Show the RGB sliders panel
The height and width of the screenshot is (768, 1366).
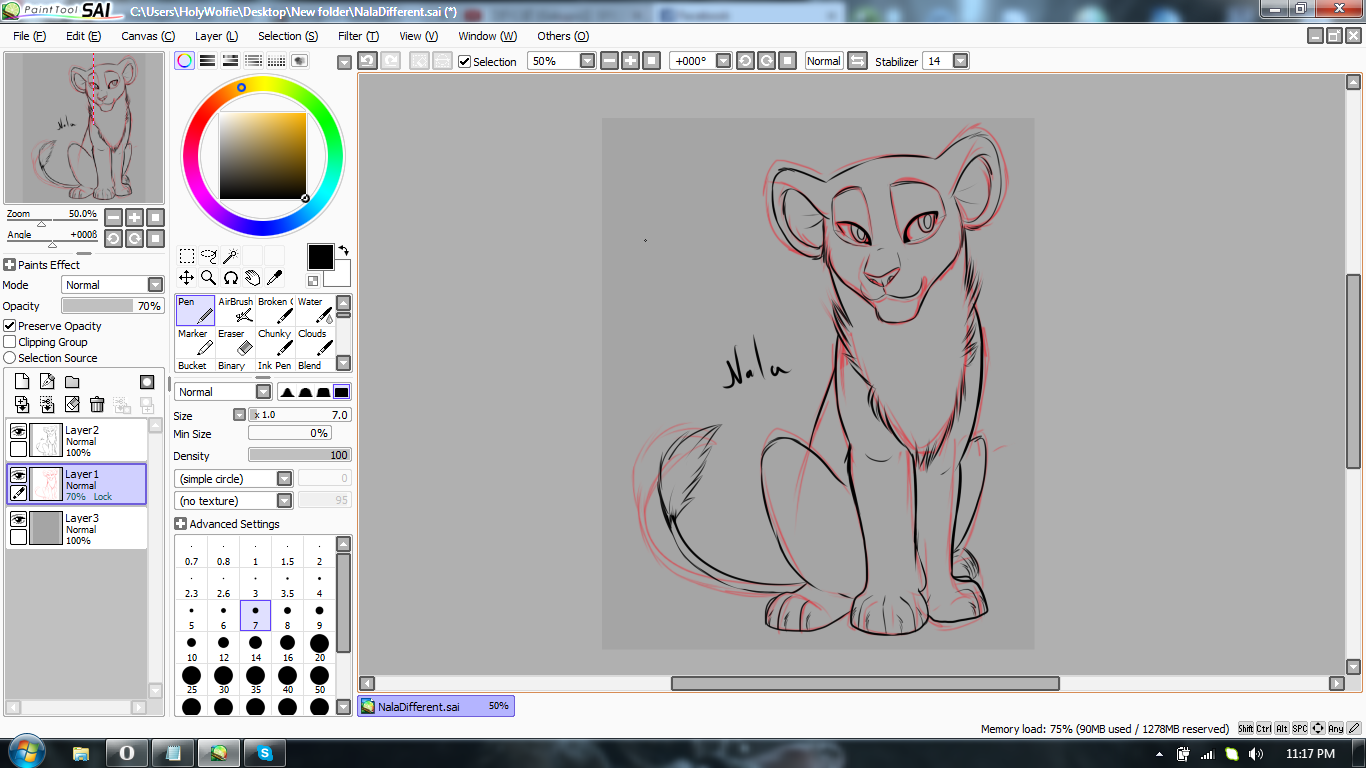point(208,61)
